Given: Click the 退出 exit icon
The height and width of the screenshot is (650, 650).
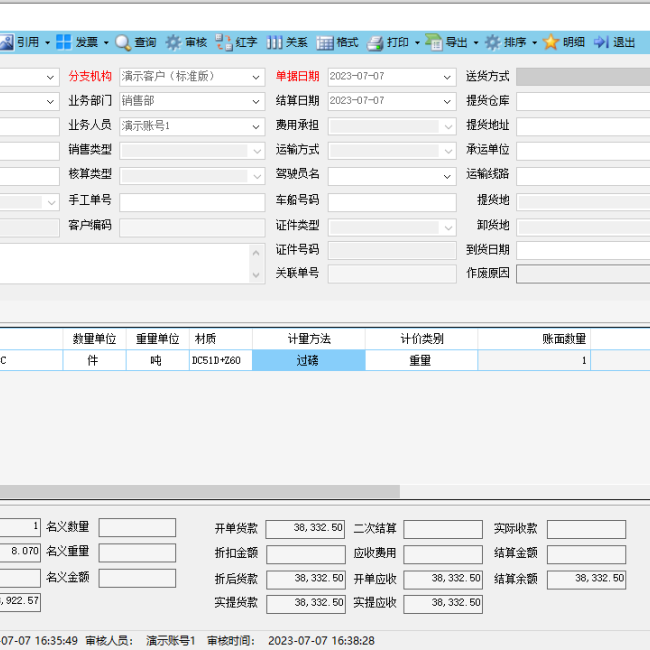Looking at the screenshot, I should point(601,42).
